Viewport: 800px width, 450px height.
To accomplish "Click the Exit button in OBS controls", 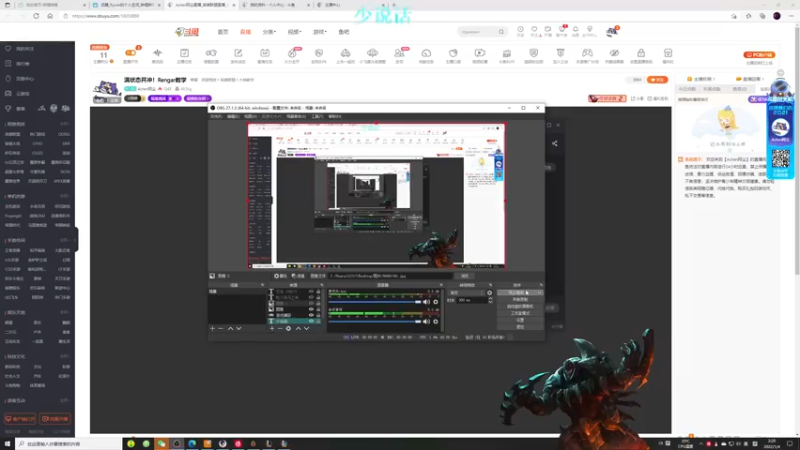I will [520, 327].
